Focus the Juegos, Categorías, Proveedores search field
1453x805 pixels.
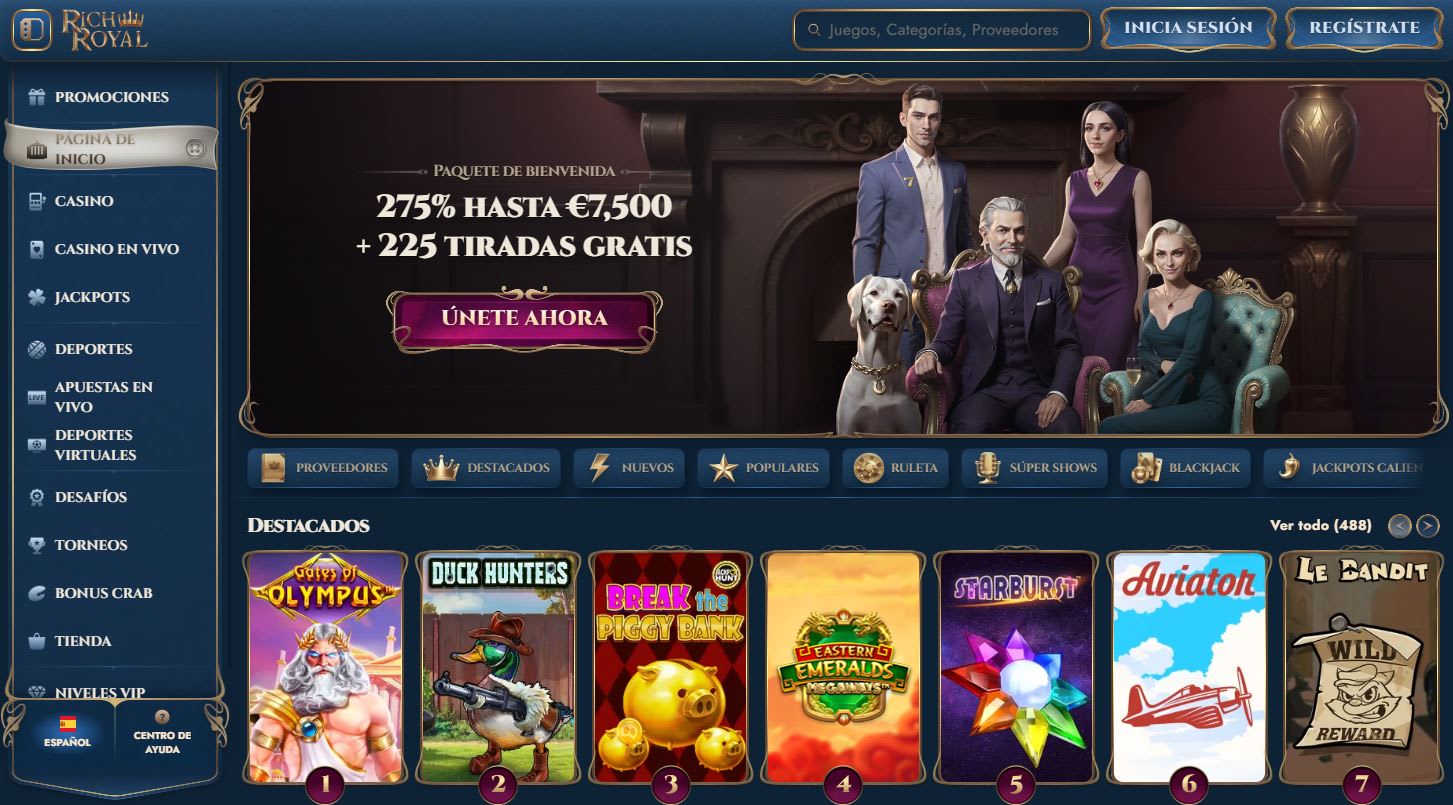coord(941,30)
